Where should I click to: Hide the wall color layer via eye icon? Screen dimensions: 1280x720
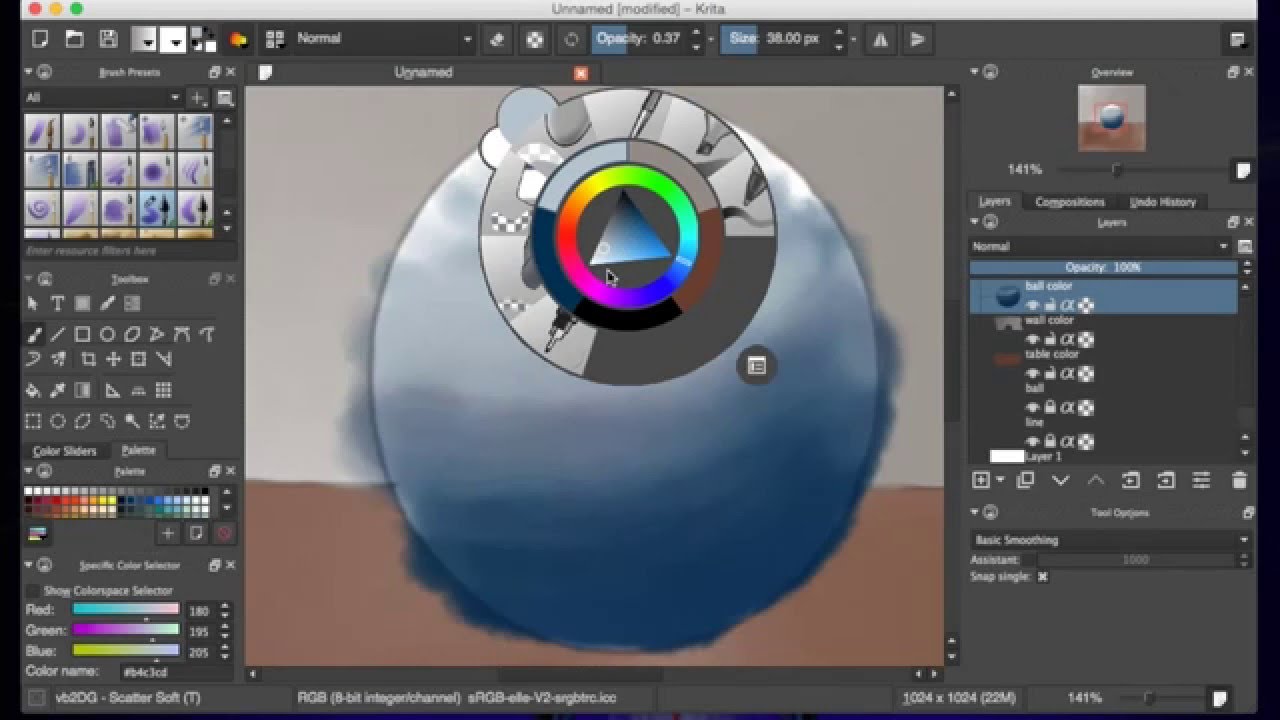tap(1033, 340)
